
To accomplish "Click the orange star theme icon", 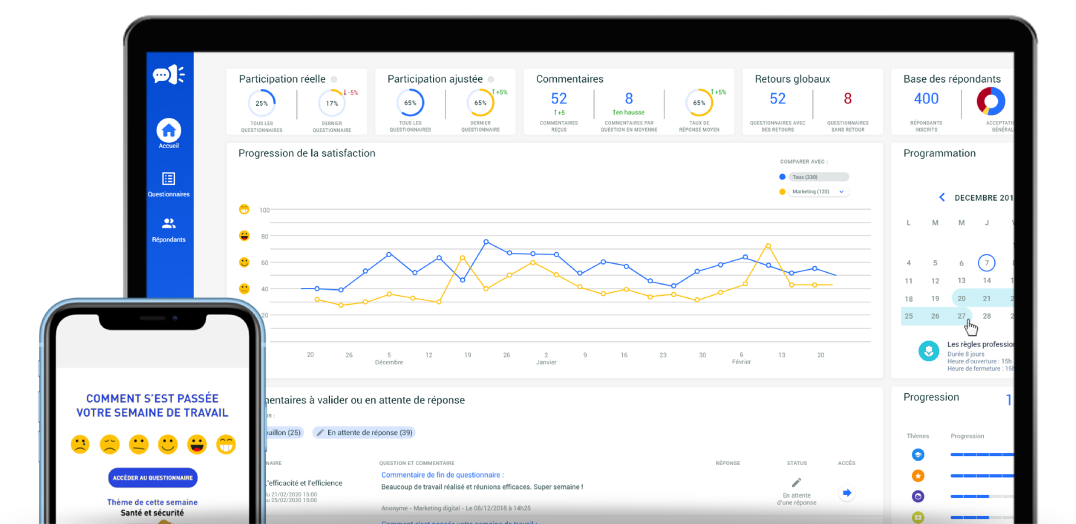I will pos(917,475).
